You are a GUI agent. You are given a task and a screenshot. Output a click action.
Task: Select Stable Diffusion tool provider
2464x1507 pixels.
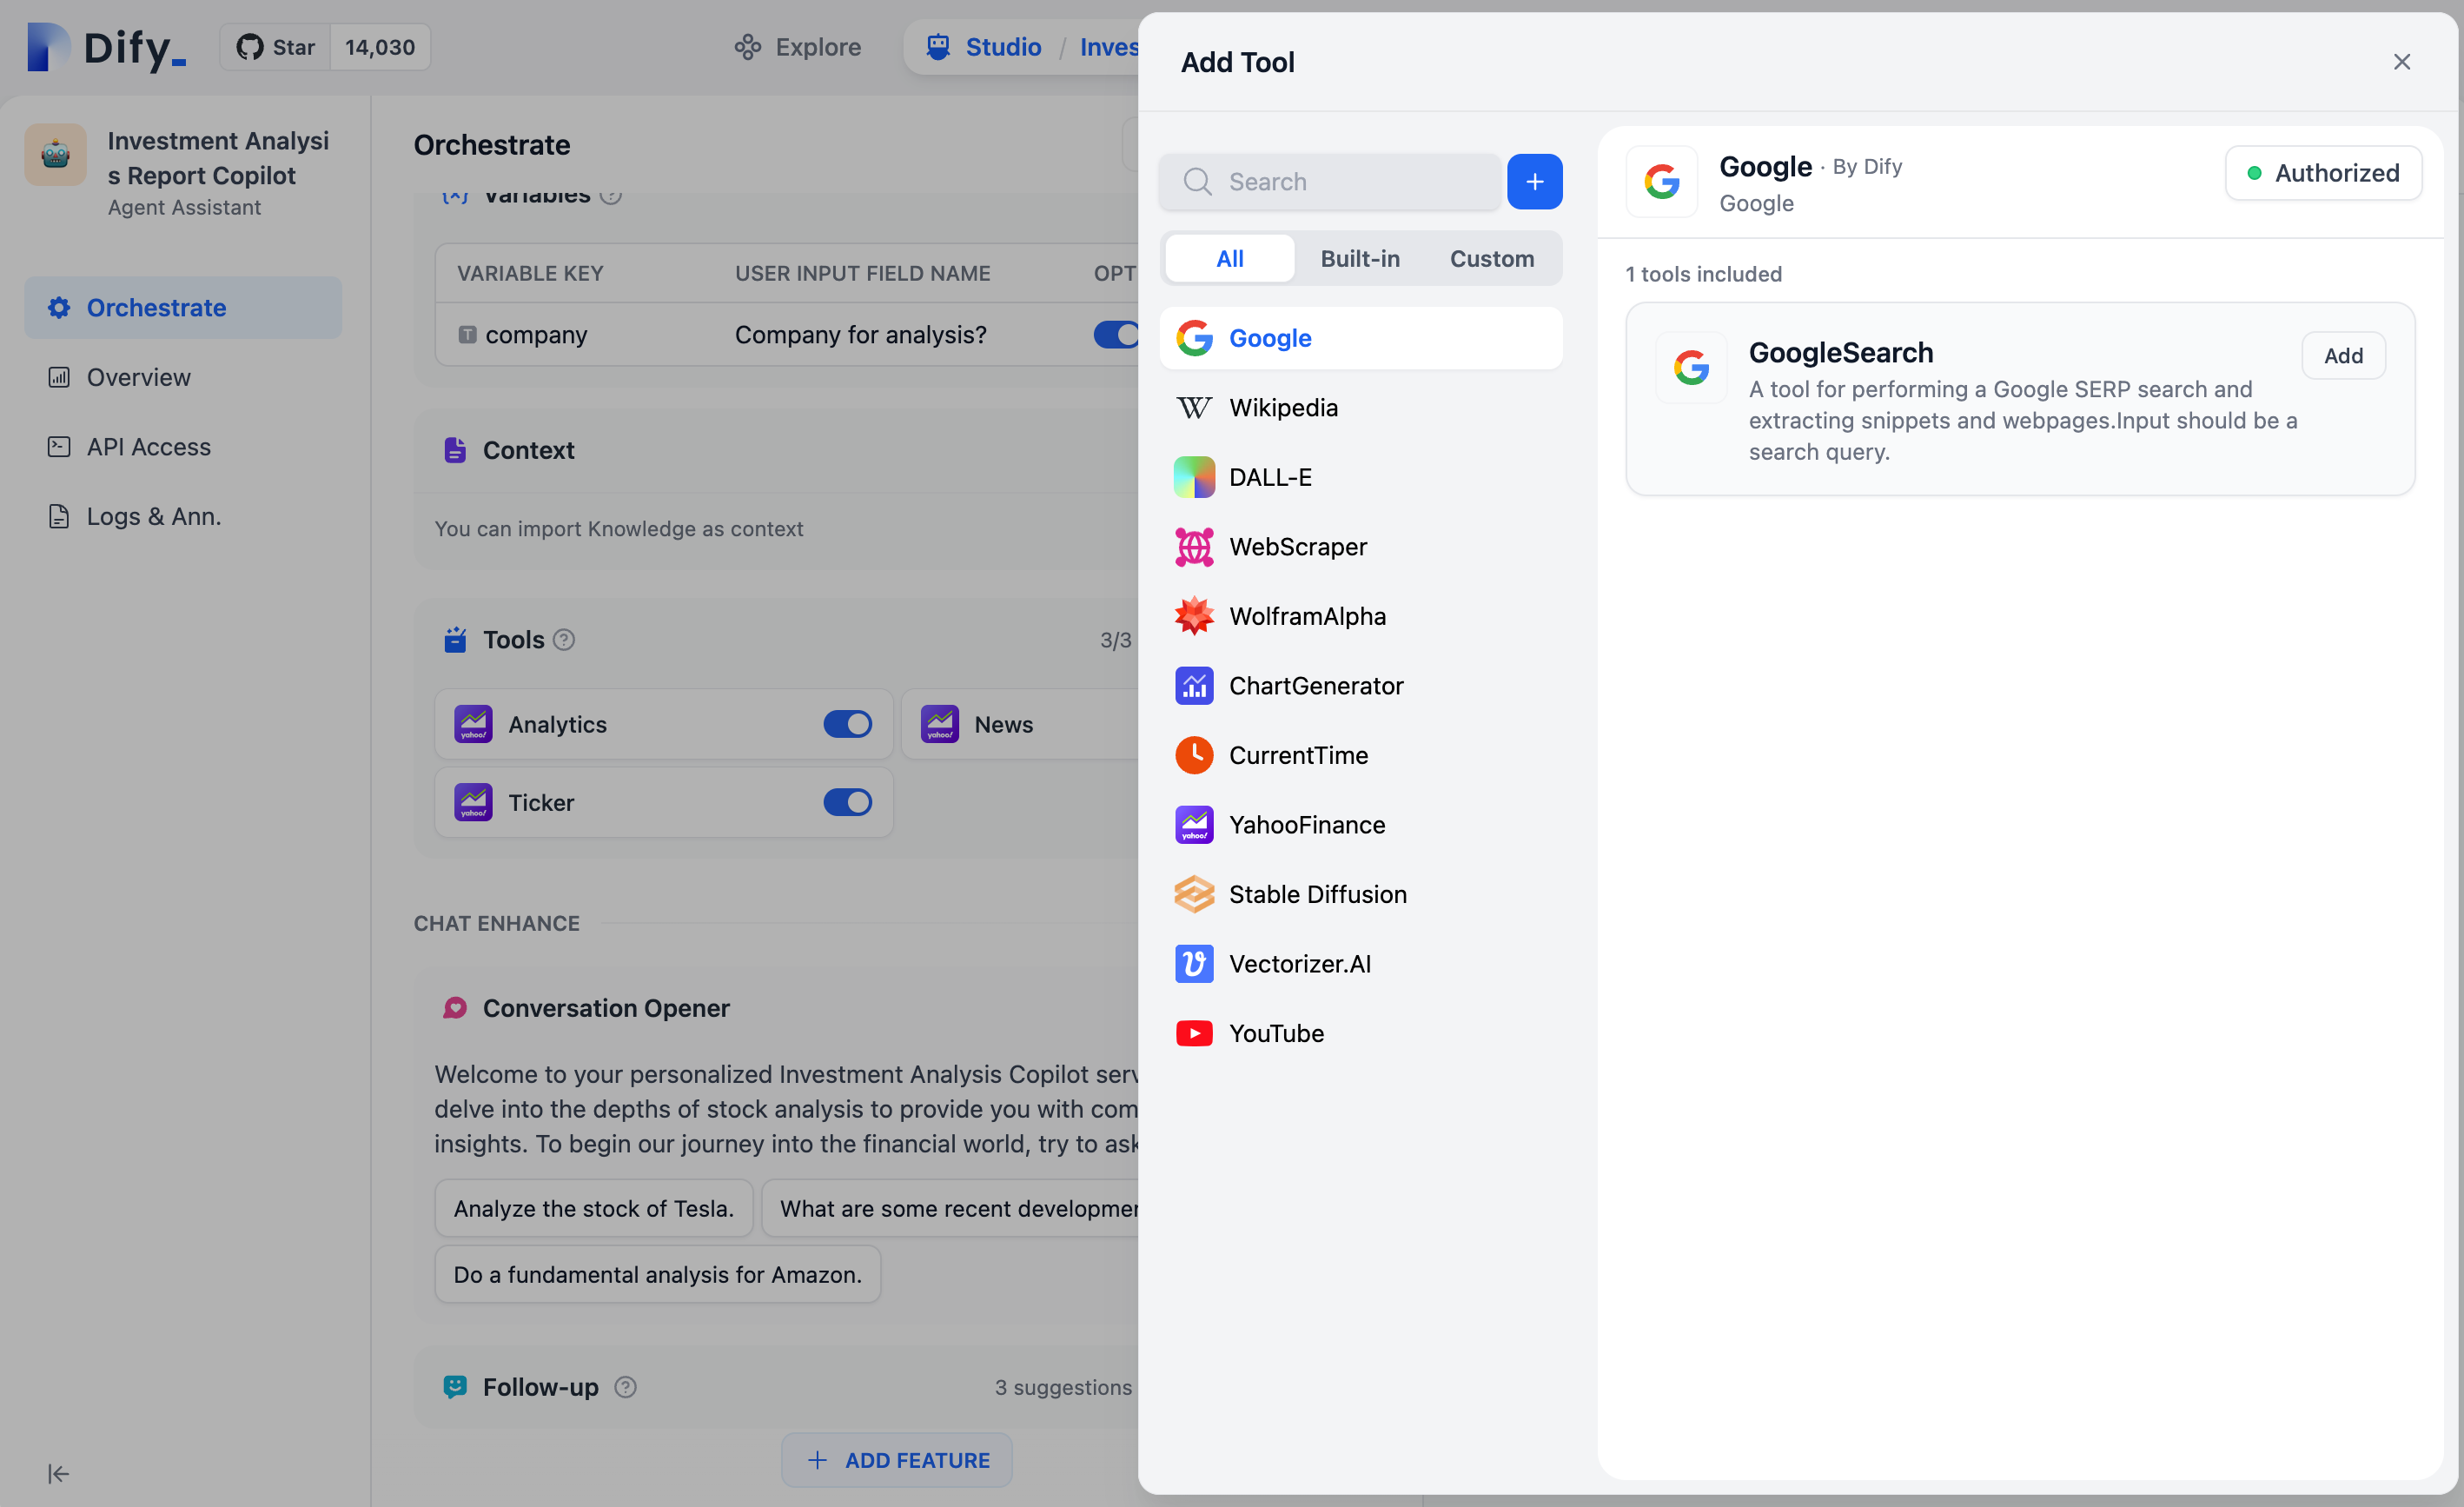tap(1317, 894)
